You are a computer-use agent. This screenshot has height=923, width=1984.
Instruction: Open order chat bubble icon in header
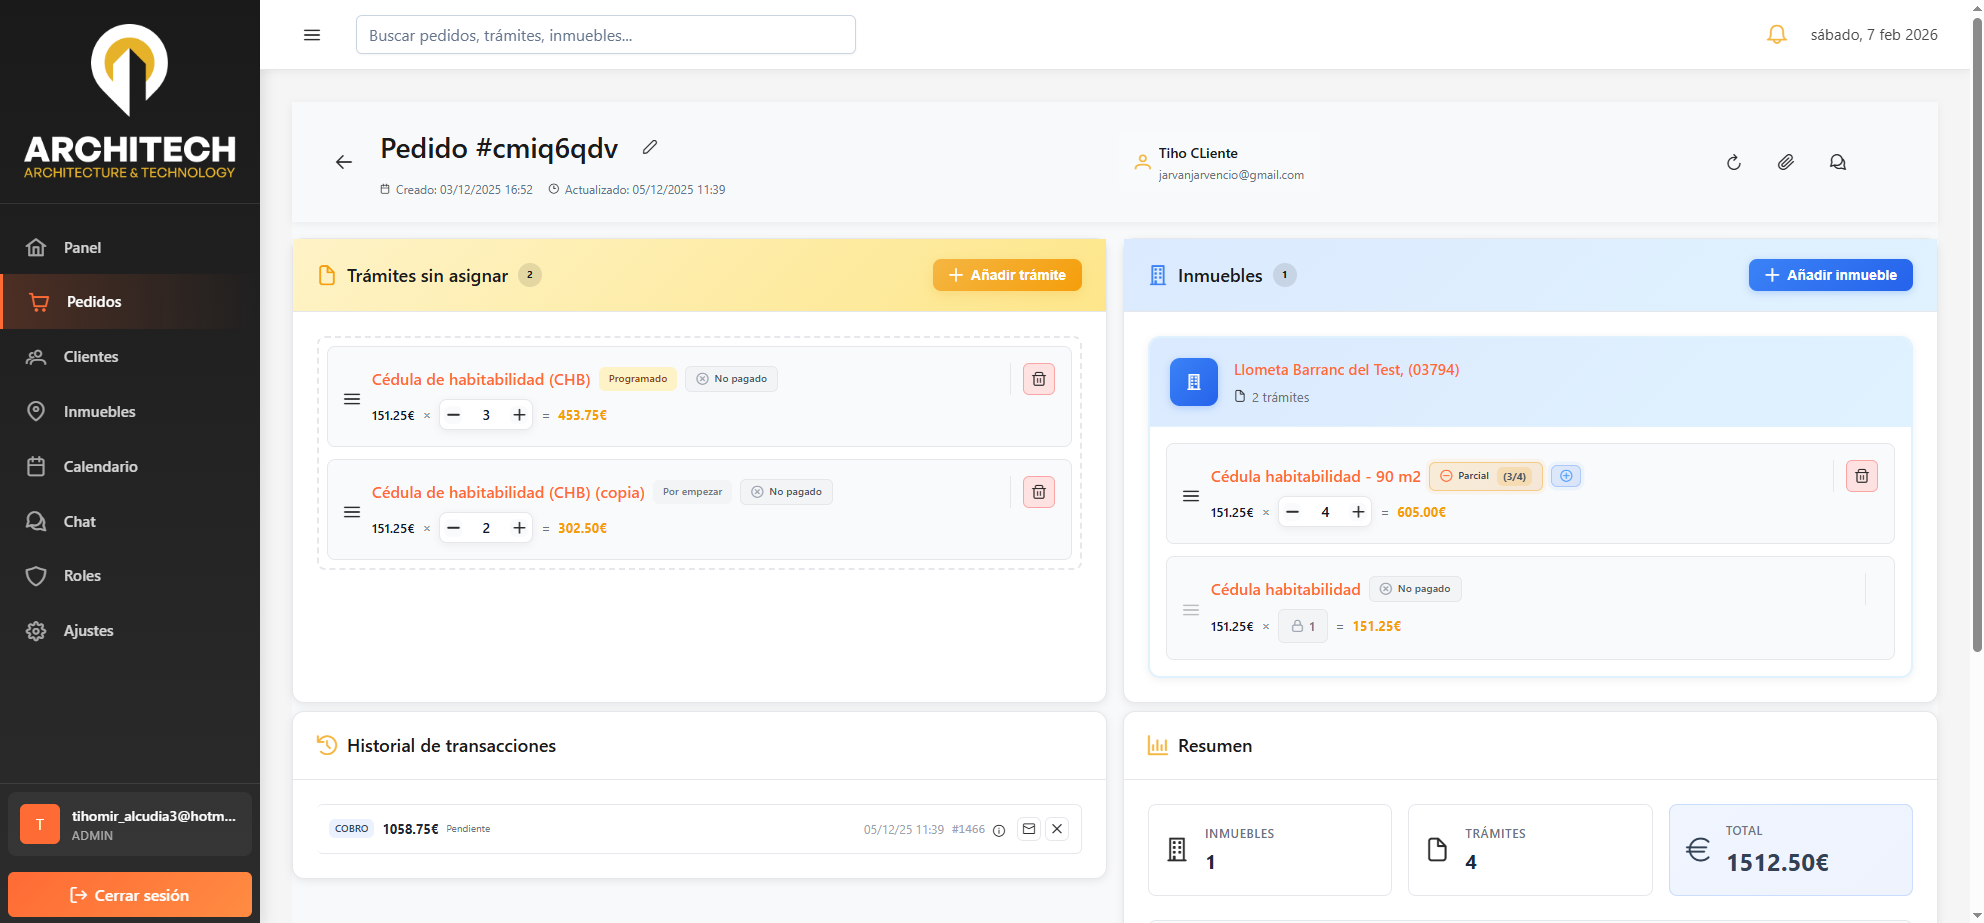tap(1838, 162)
